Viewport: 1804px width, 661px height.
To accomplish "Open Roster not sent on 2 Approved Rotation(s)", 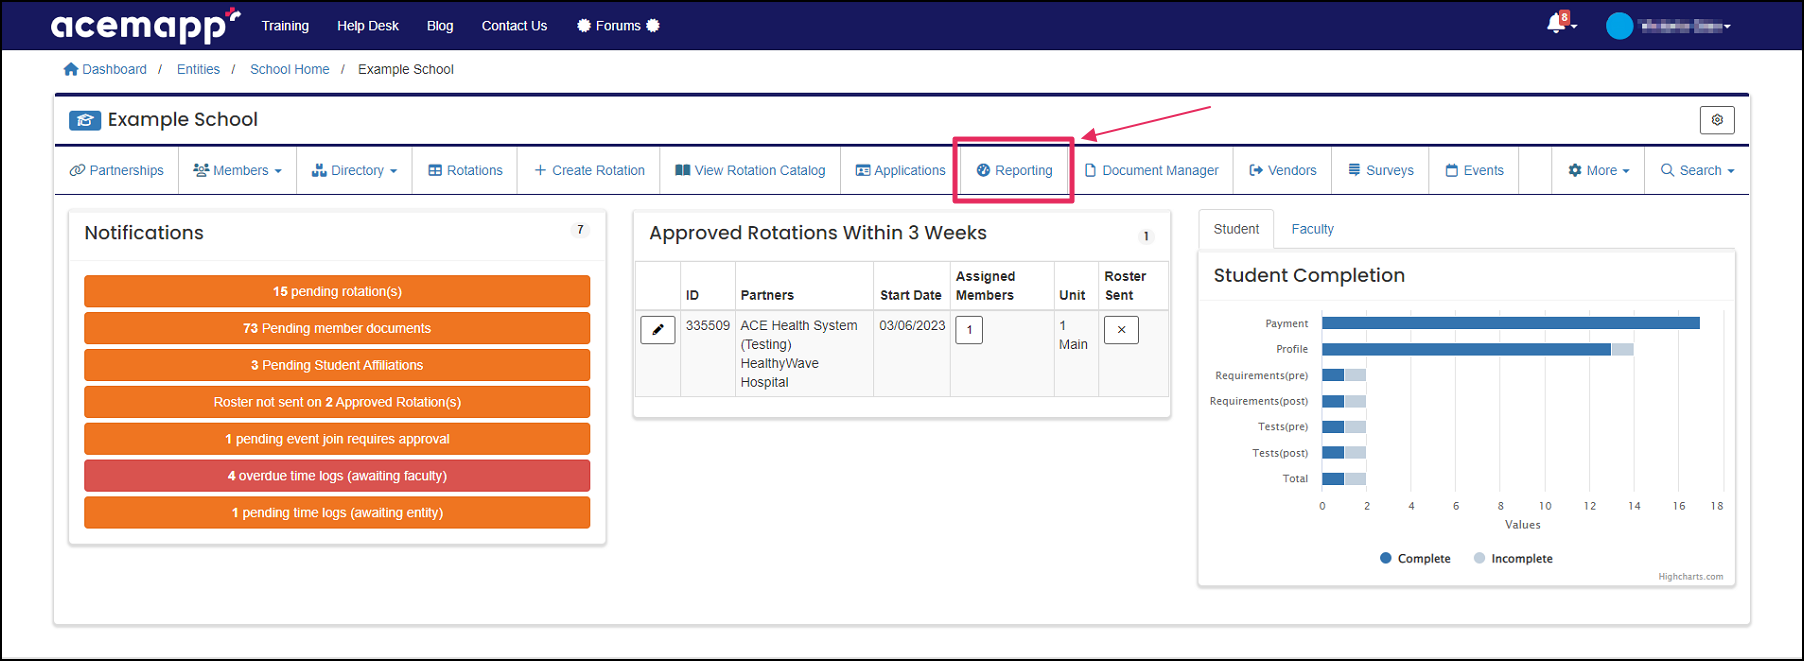I will [x=337, y=402].
